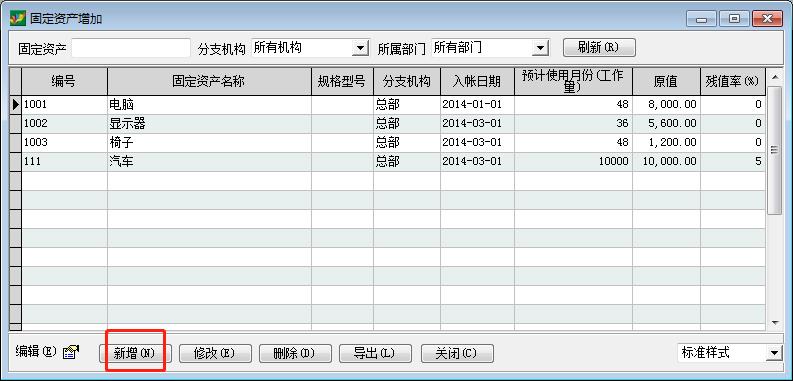793x381 pixels.
Task: Click the scroll up arrow of table
Action: (x=774, y=77)
